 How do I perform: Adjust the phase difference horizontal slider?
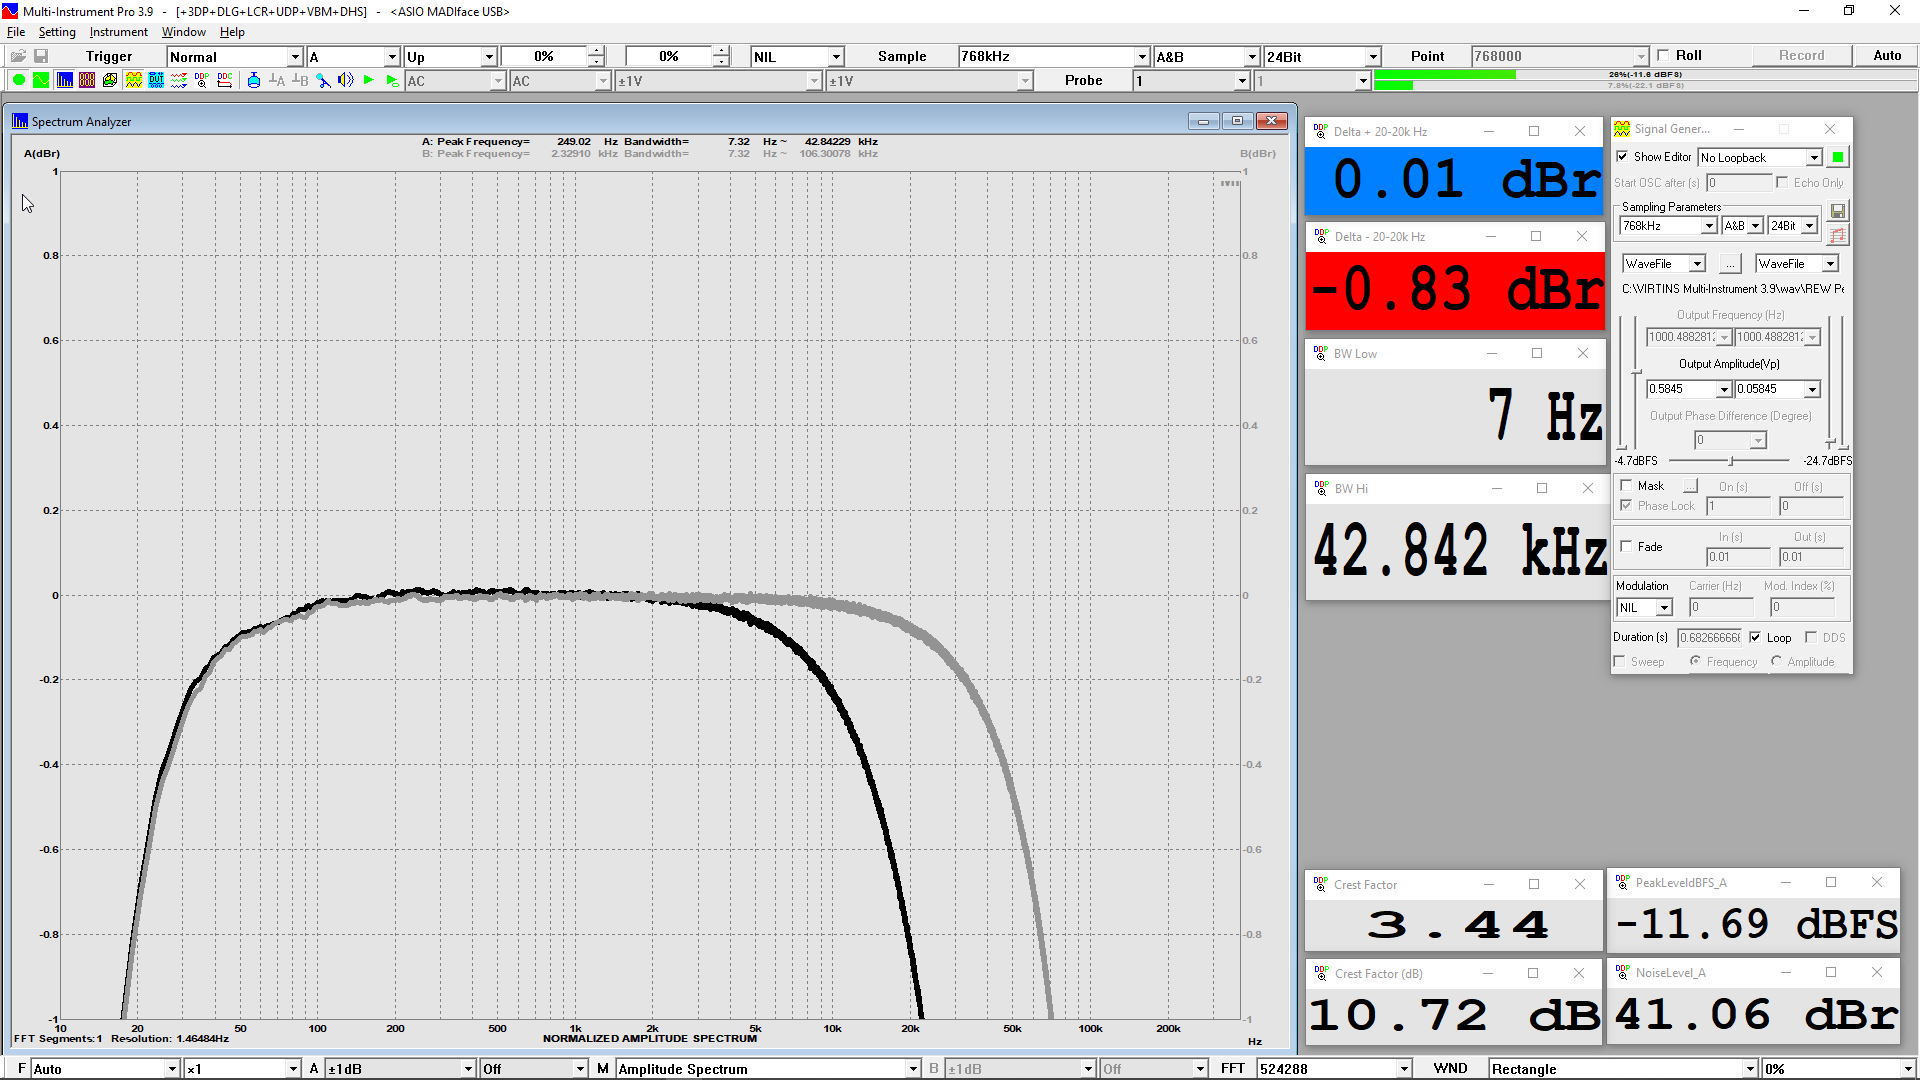pos(1730,461)
